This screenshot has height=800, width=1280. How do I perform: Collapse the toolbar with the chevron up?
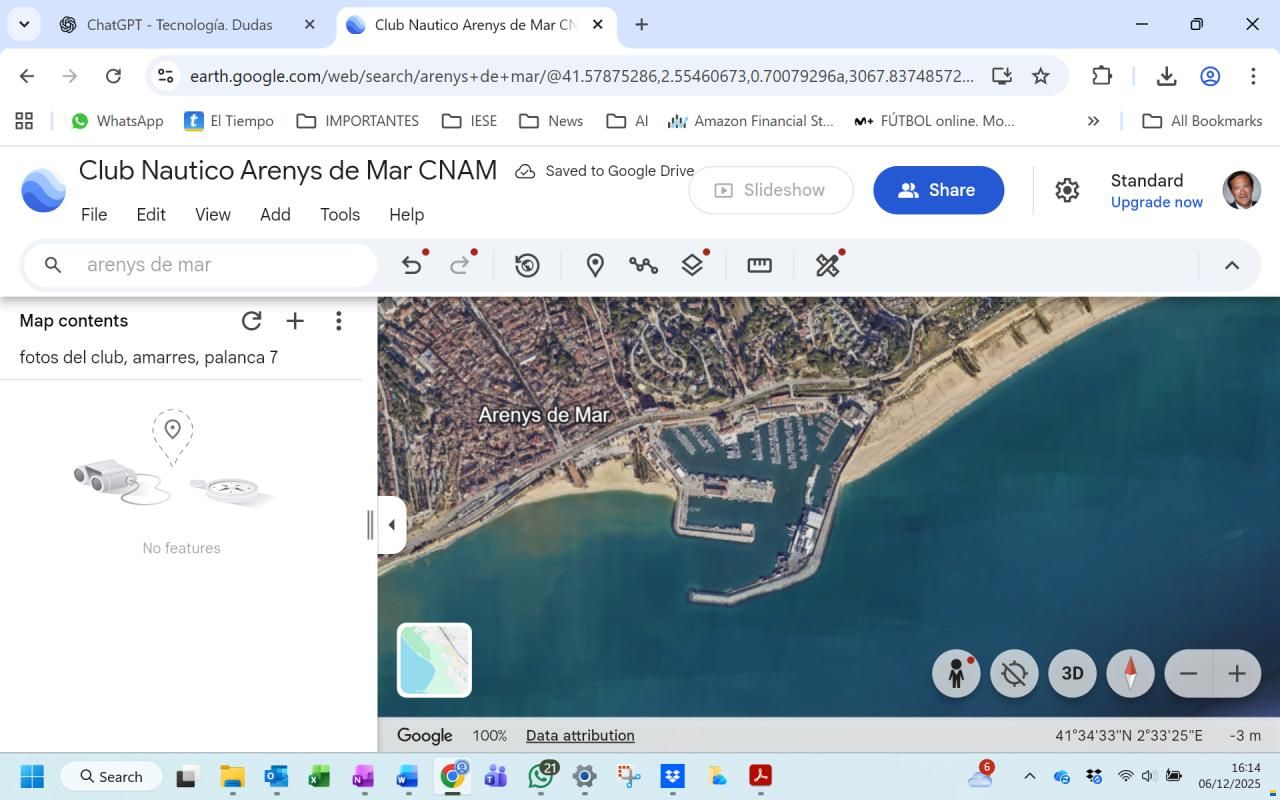(1232, 265)
